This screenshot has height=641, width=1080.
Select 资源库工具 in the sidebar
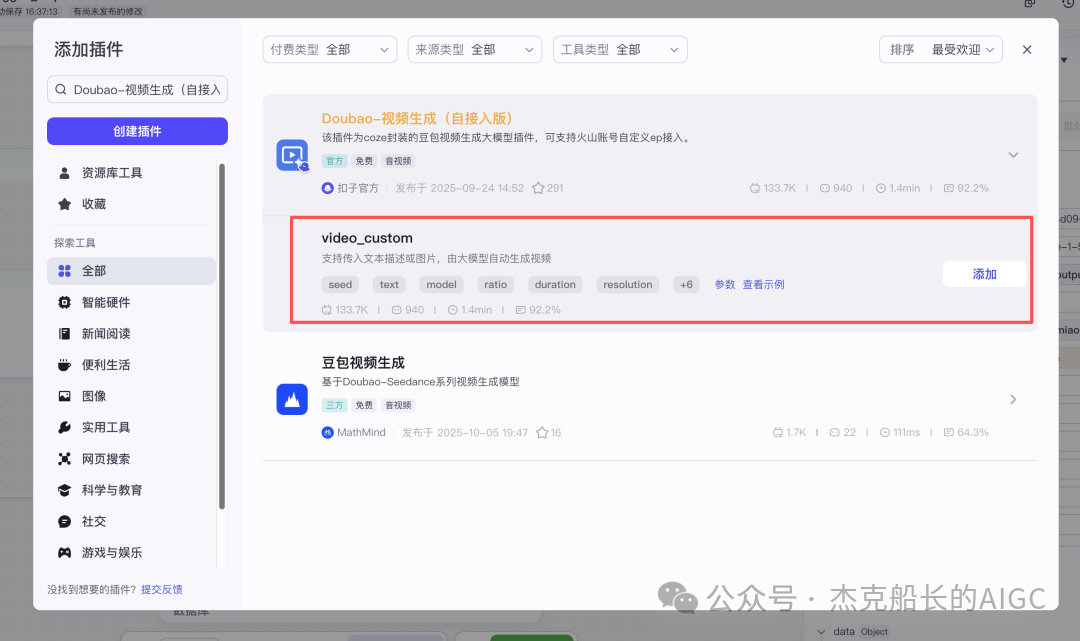tap(132, 173)
